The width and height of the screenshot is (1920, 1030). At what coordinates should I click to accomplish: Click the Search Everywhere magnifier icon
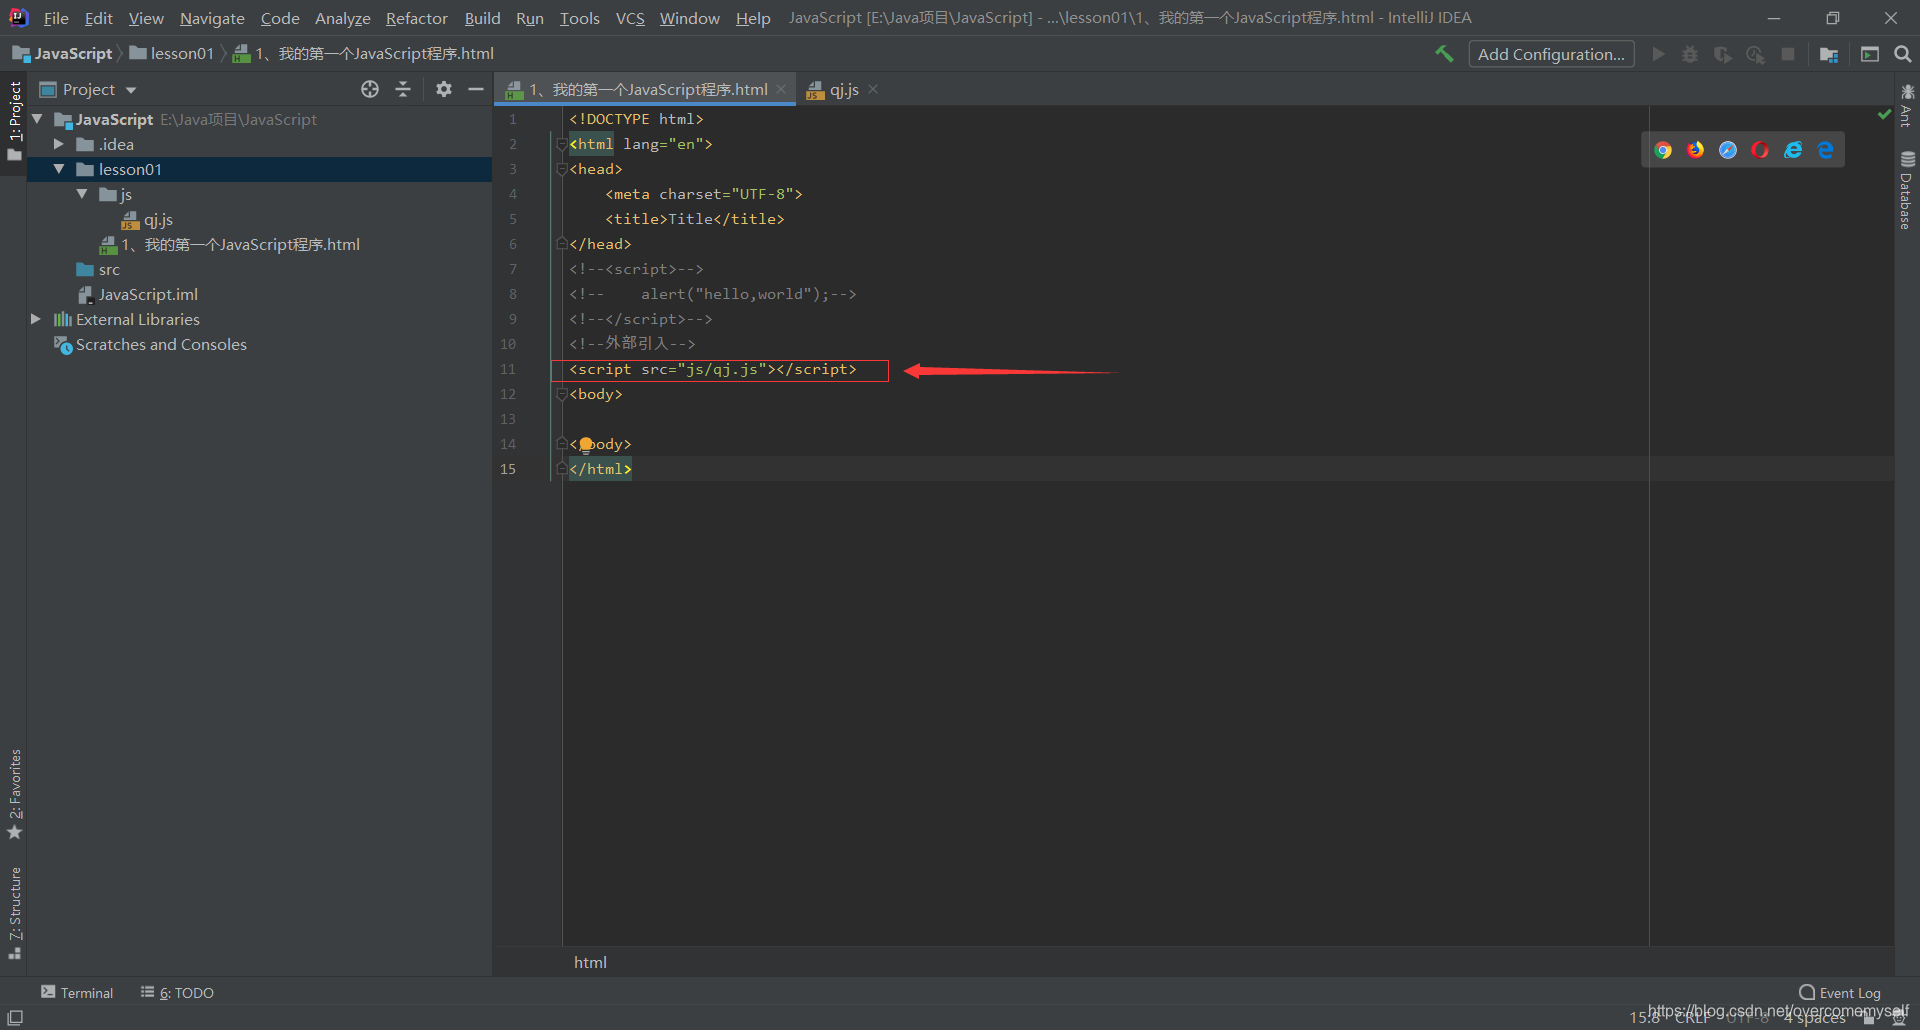pyautogui.click(x=1903, y=54)
